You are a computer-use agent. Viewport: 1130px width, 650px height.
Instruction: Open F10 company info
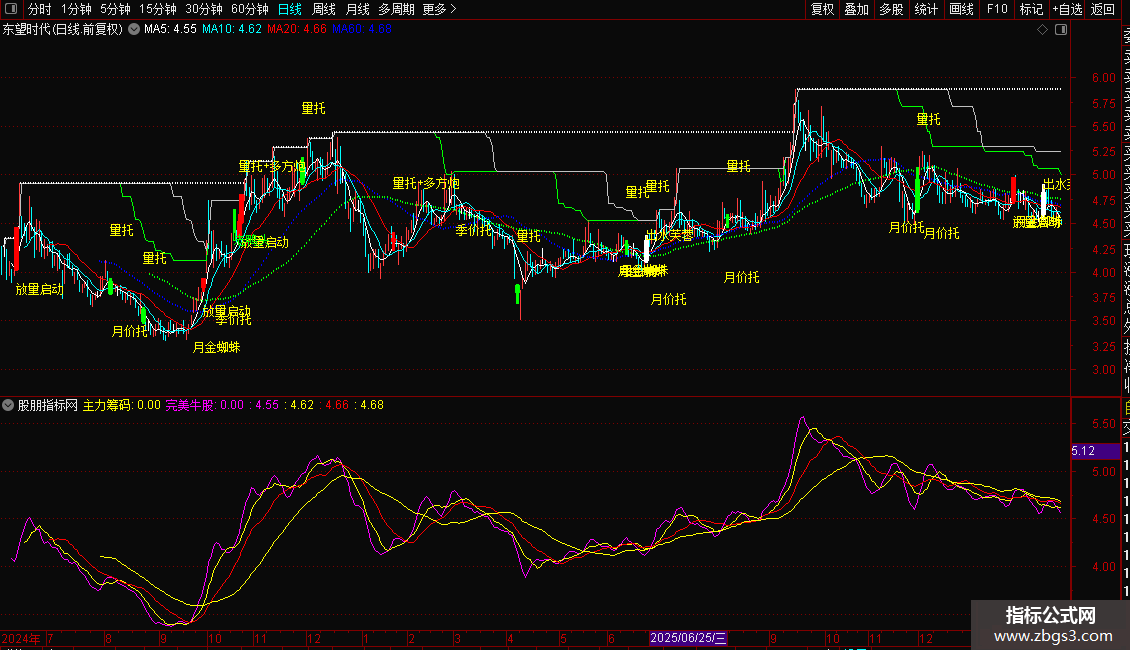coord(997,9)
